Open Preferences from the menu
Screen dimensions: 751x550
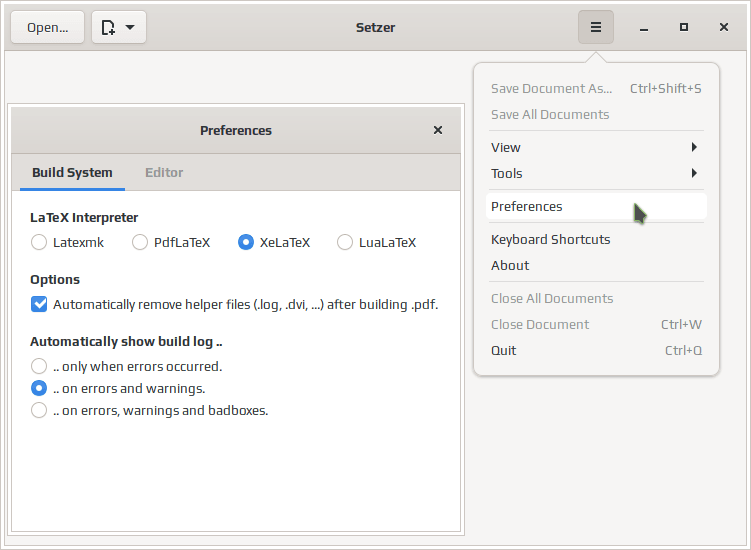point(596,206)
